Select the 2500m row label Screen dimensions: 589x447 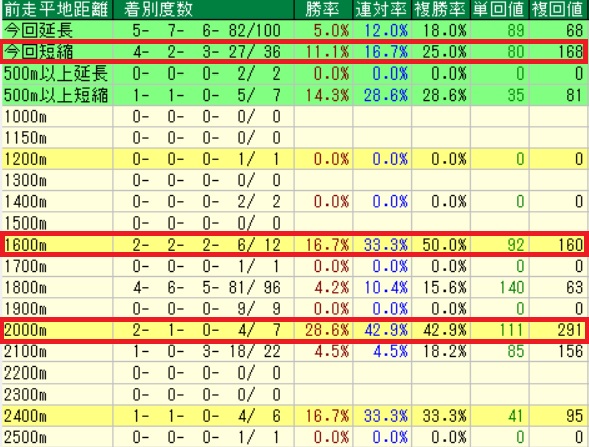point(25,438)
